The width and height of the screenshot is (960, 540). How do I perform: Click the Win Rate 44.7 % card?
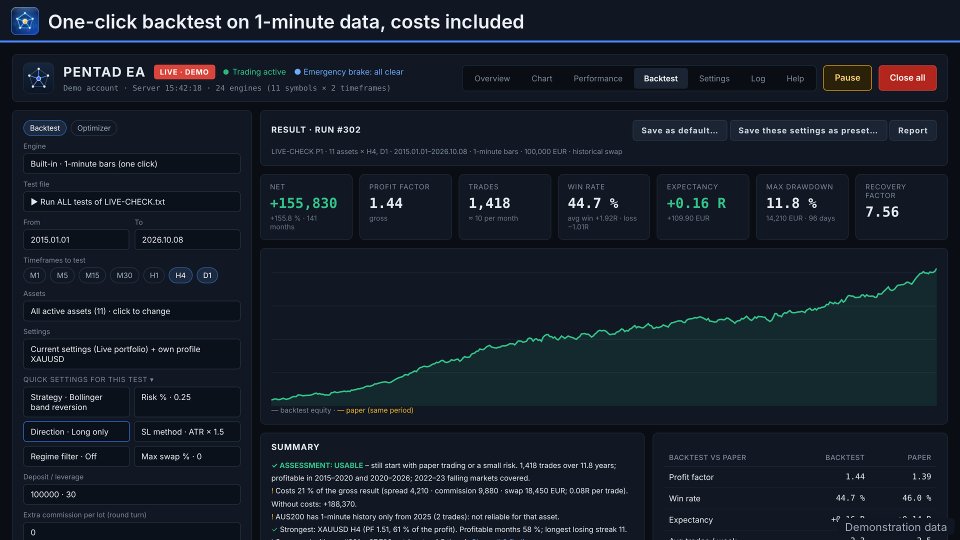(604, 207)
